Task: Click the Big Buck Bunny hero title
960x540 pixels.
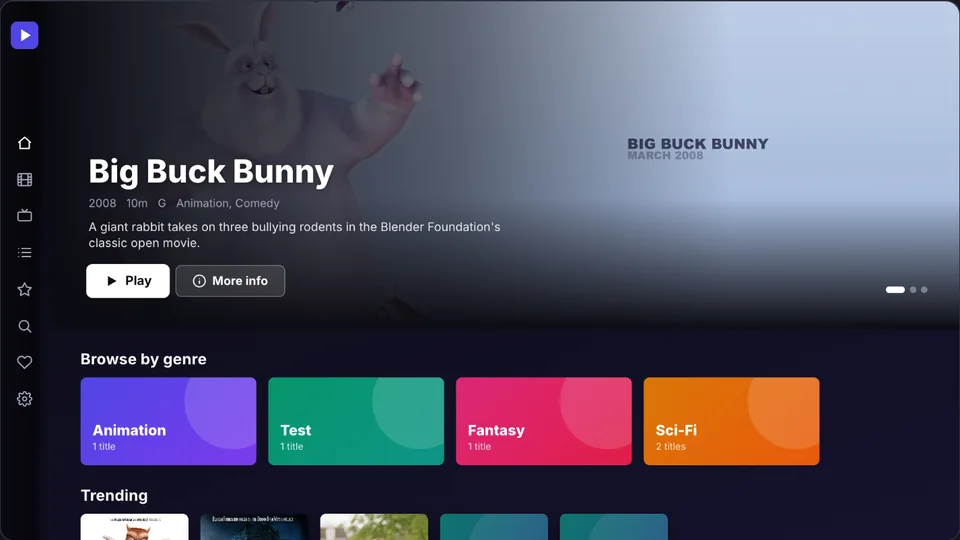Action: pos(211,171)
